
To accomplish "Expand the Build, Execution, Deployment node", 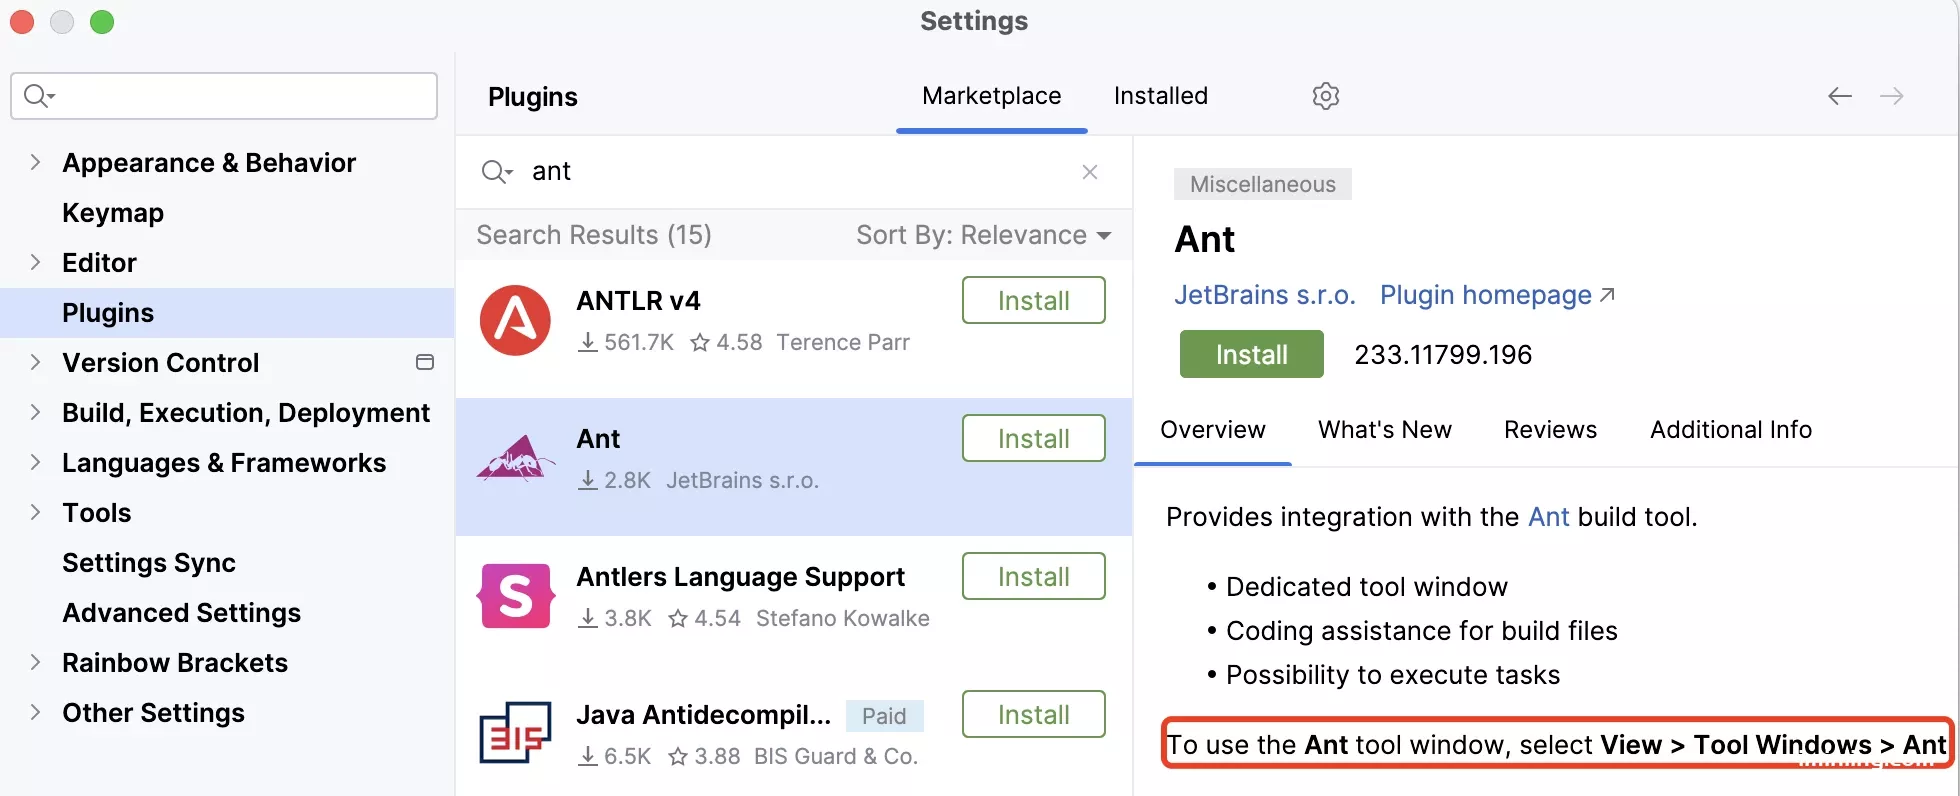I will pyautogui.click(x=35, y=412).
